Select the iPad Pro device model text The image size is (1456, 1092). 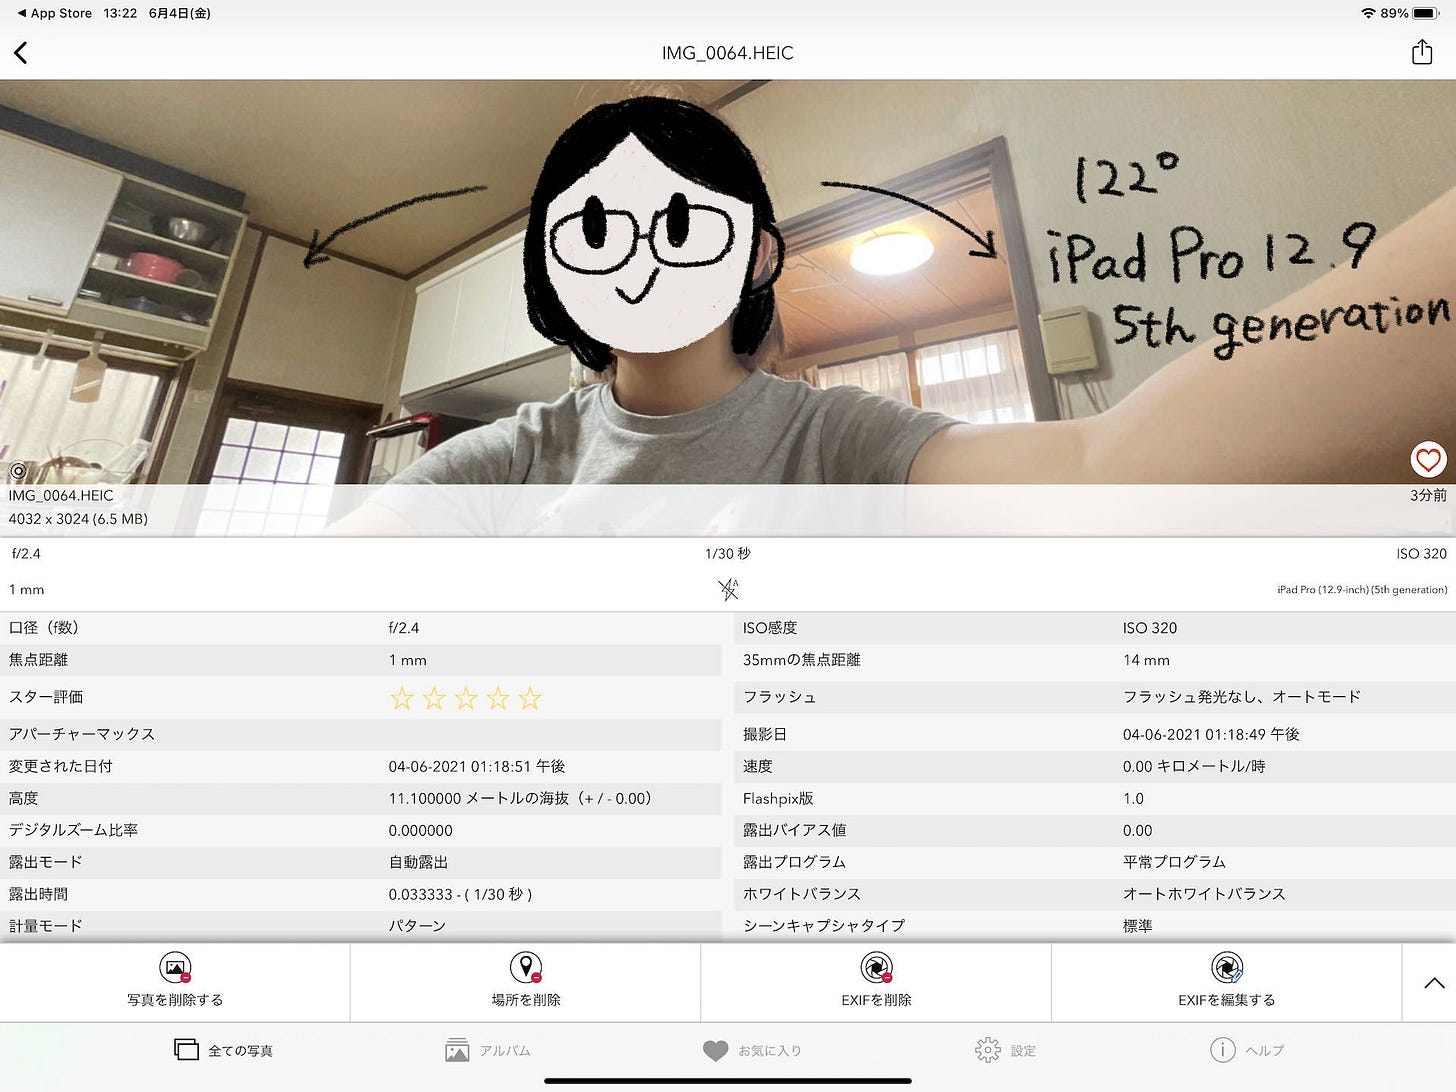(1362, 590)
